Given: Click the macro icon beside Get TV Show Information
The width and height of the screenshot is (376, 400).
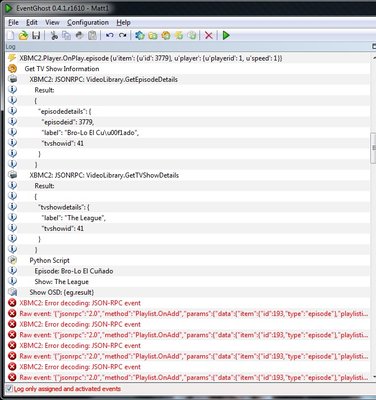Looking at the screenshot, I should click(x=12, y=69).
